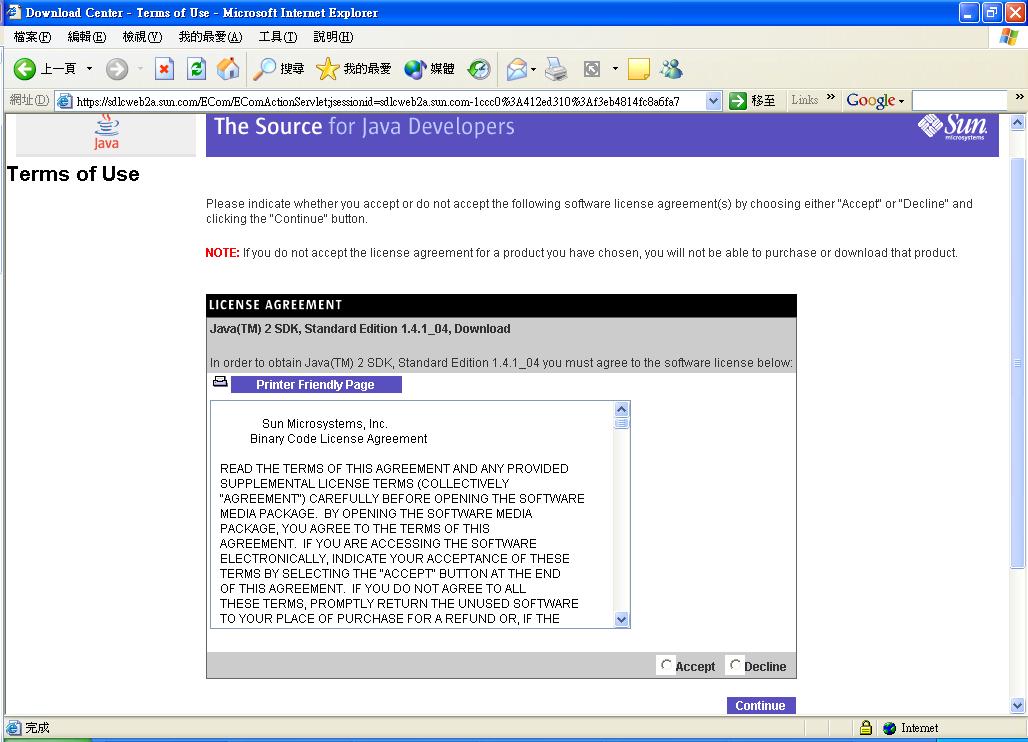Click the LICENSE AGREEMENT header text

click(x=275, y=305)
